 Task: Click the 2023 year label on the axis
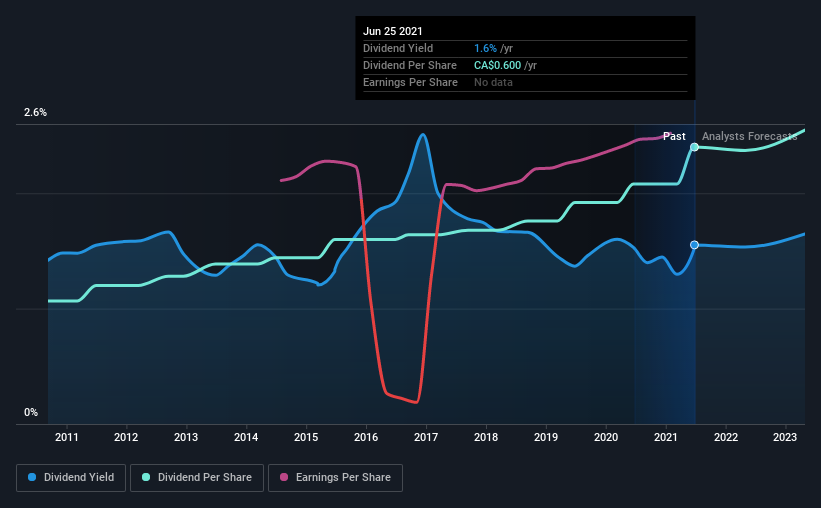tap(785, 437)
